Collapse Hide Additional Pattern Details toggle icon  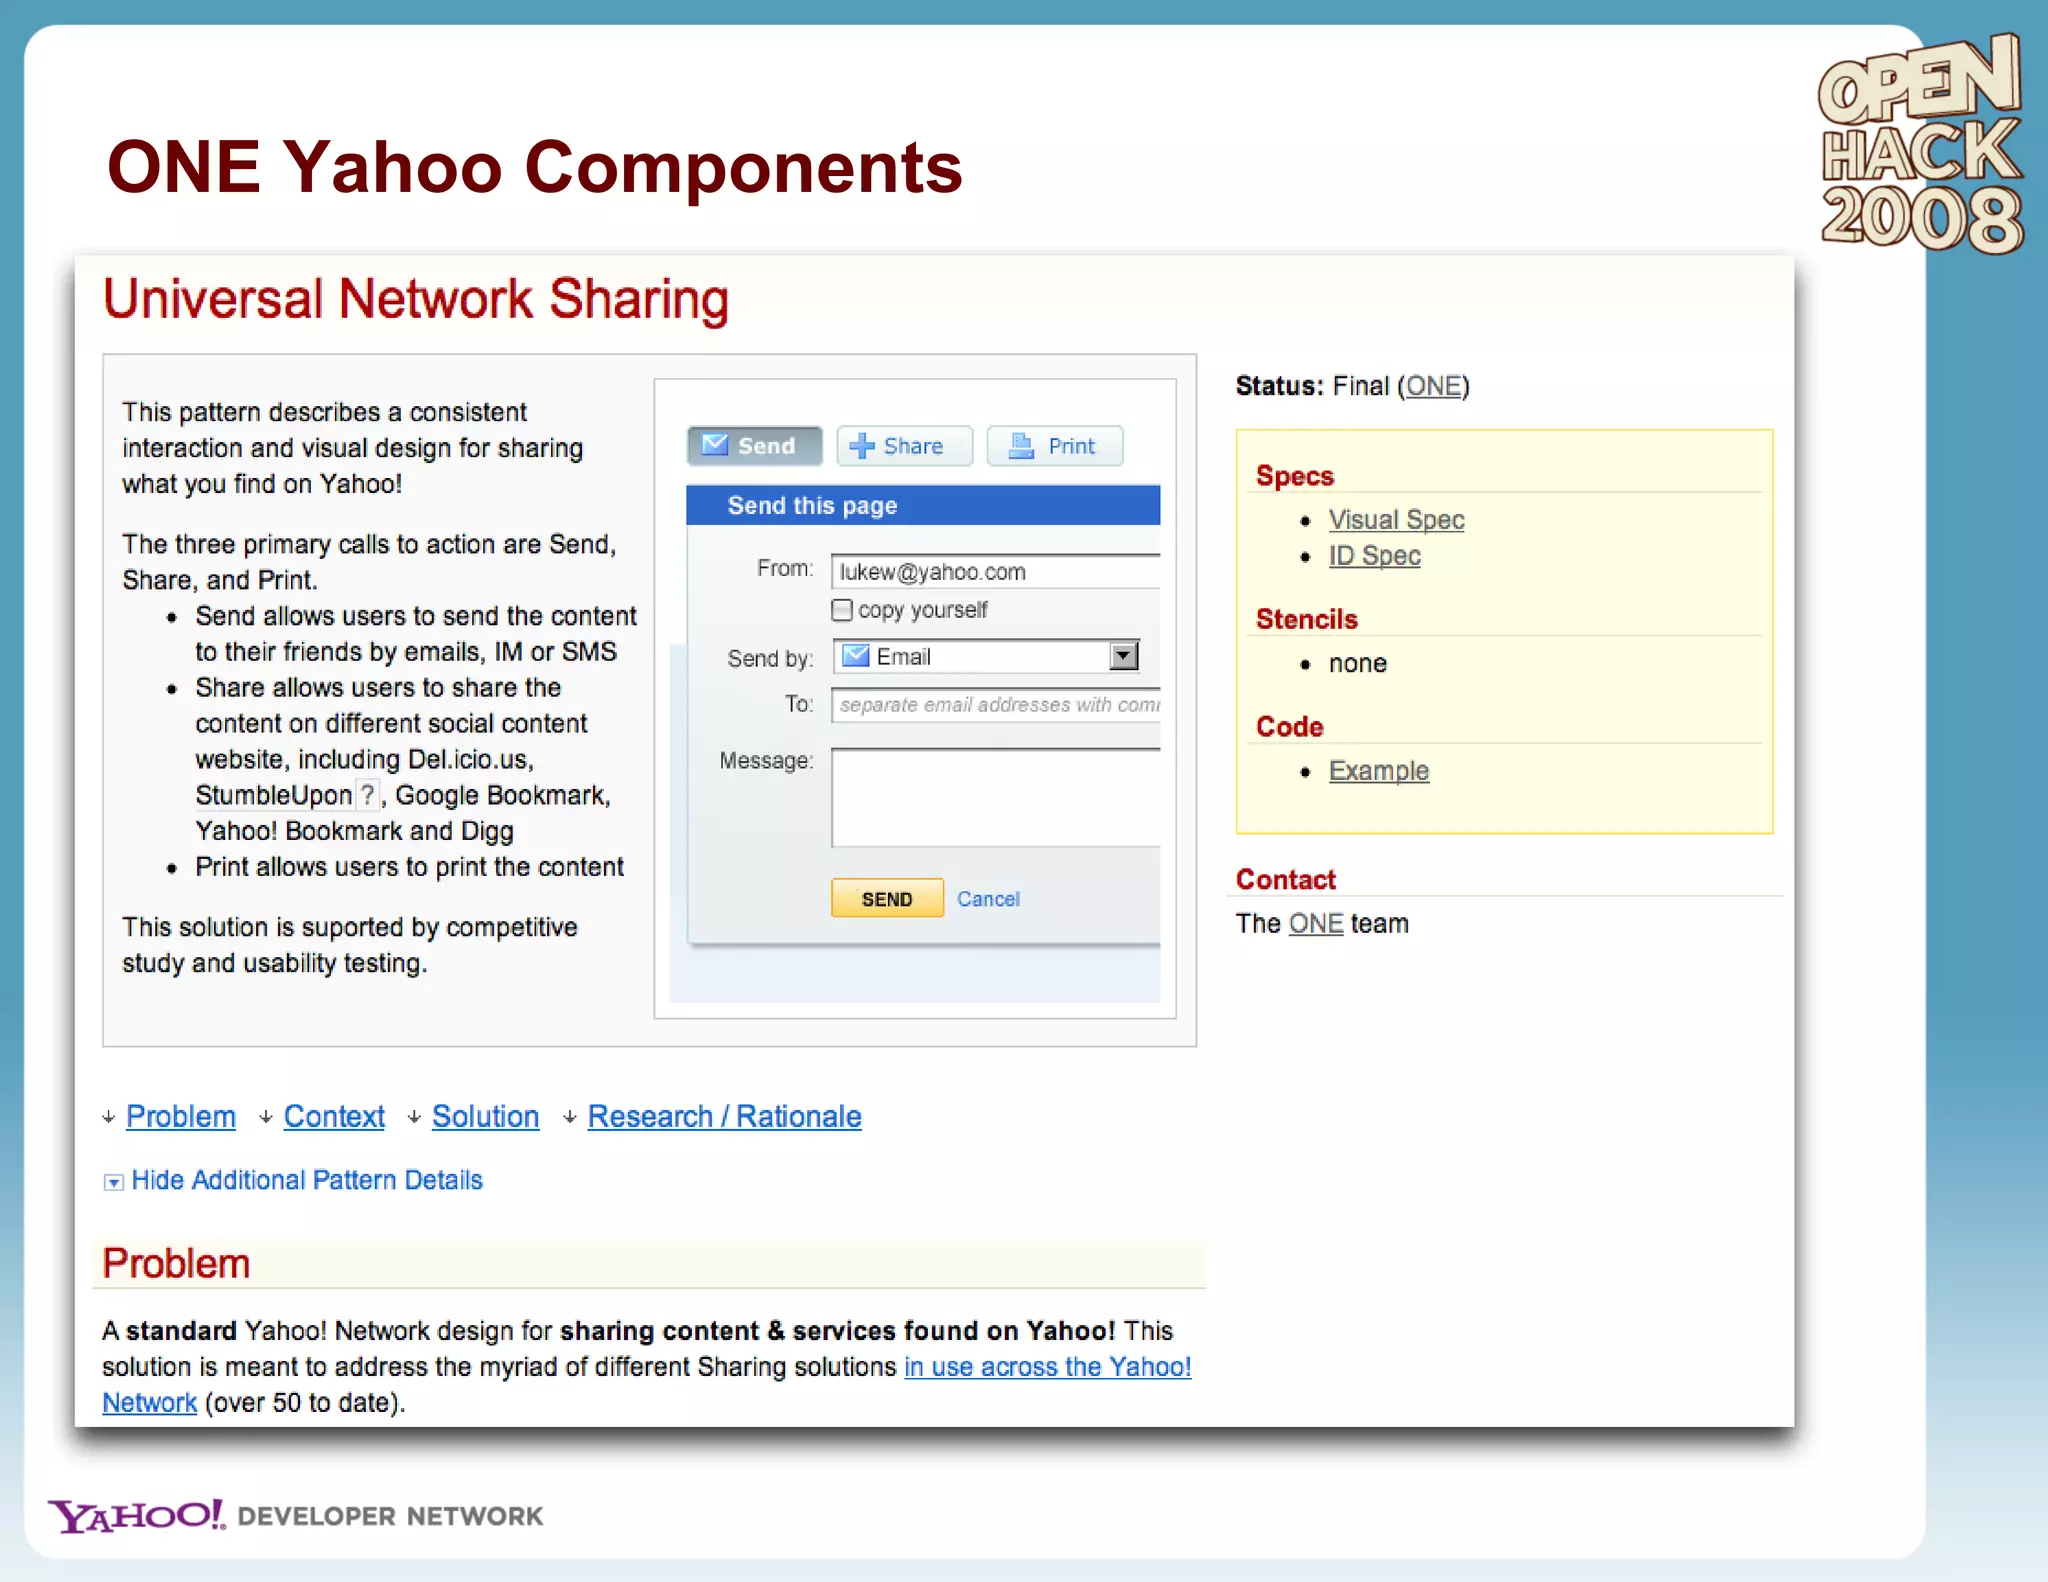pos(113,1182)
